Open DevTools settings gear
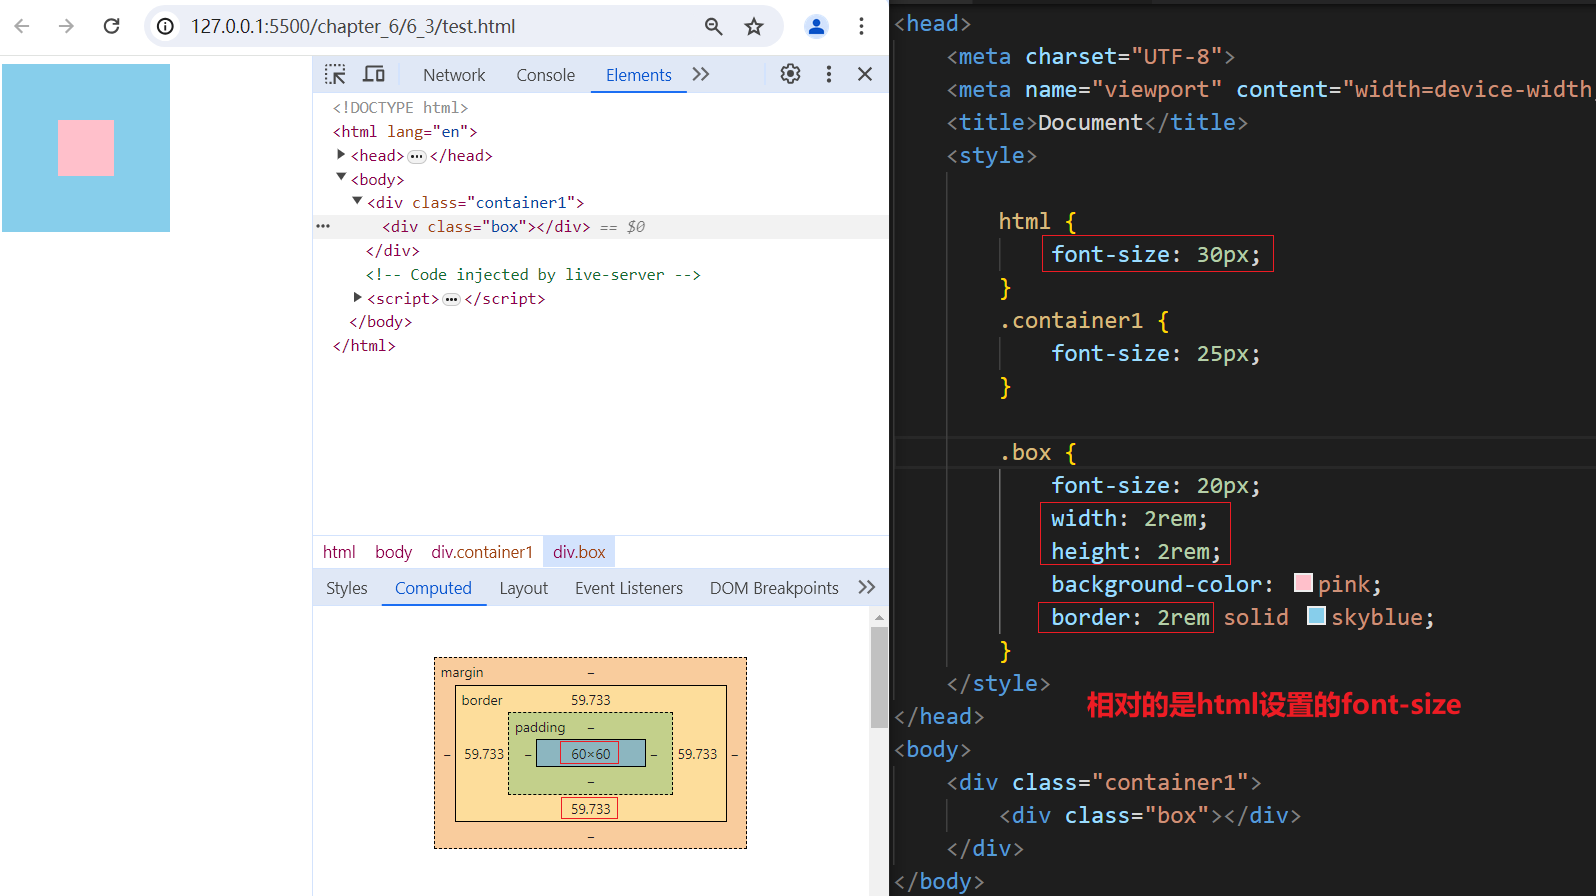1596x896 pixels. coord(790,74)
